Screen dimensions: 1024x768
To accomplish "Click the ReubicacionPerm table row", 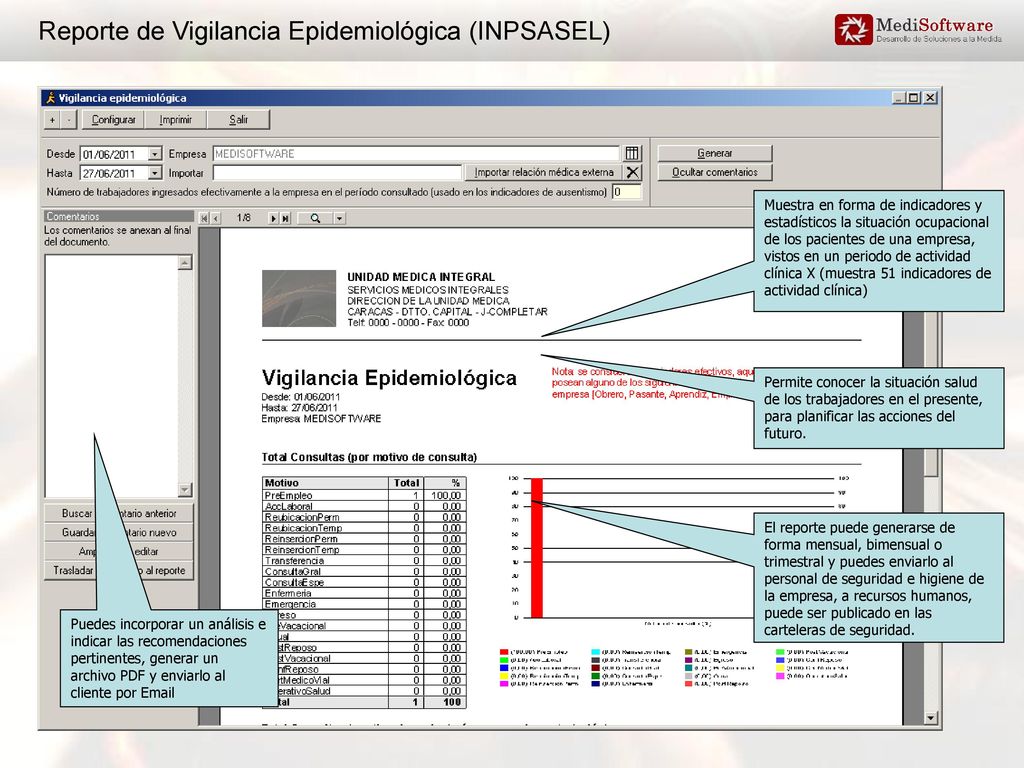I will coord(364,517).
